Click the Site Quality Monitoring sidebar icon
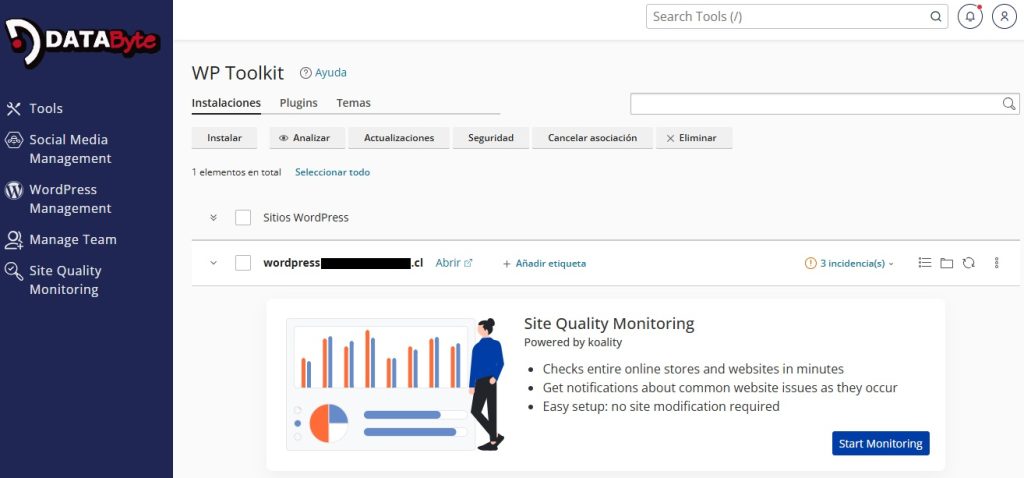 pos(14,271)
